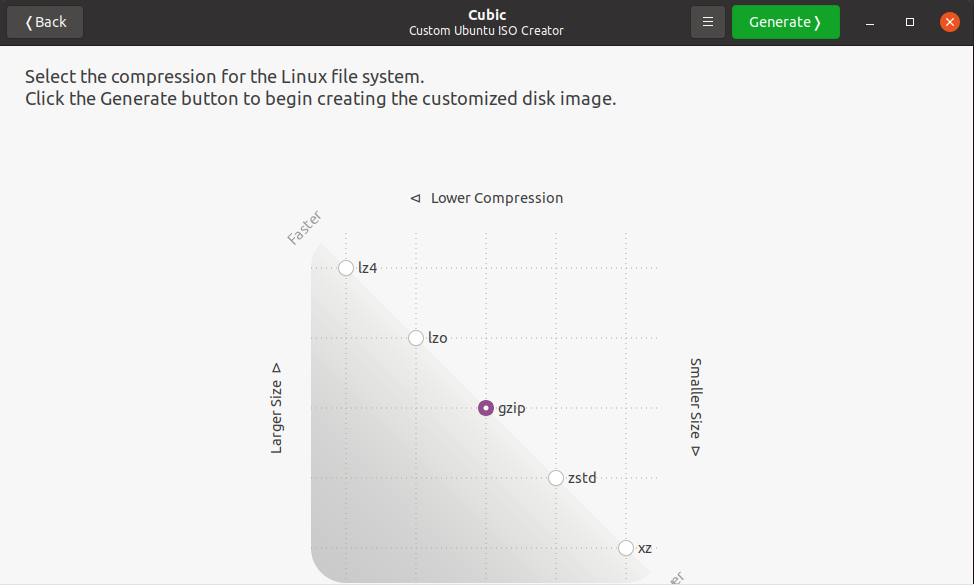Select the gzip radio button
Screen dimensions: 974x586
pyautogui.click(x=486, y=408)
